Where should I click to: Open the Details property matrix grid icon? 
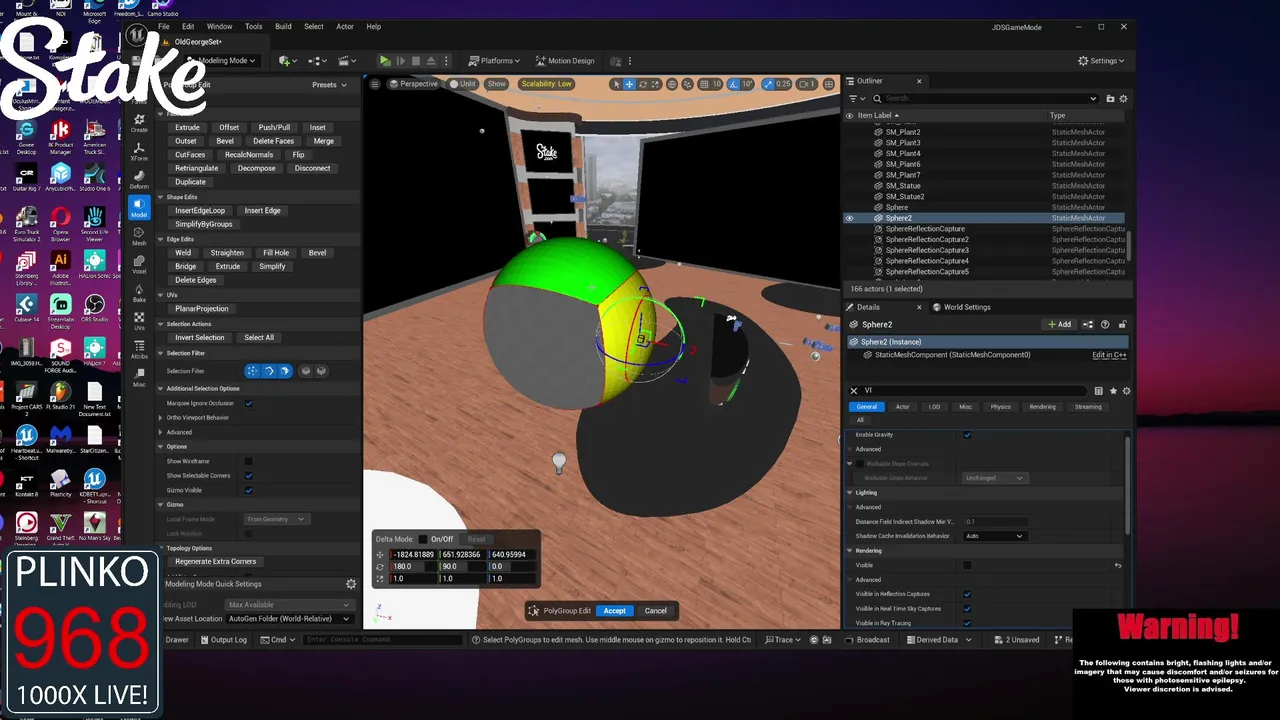click(1099, 391)
